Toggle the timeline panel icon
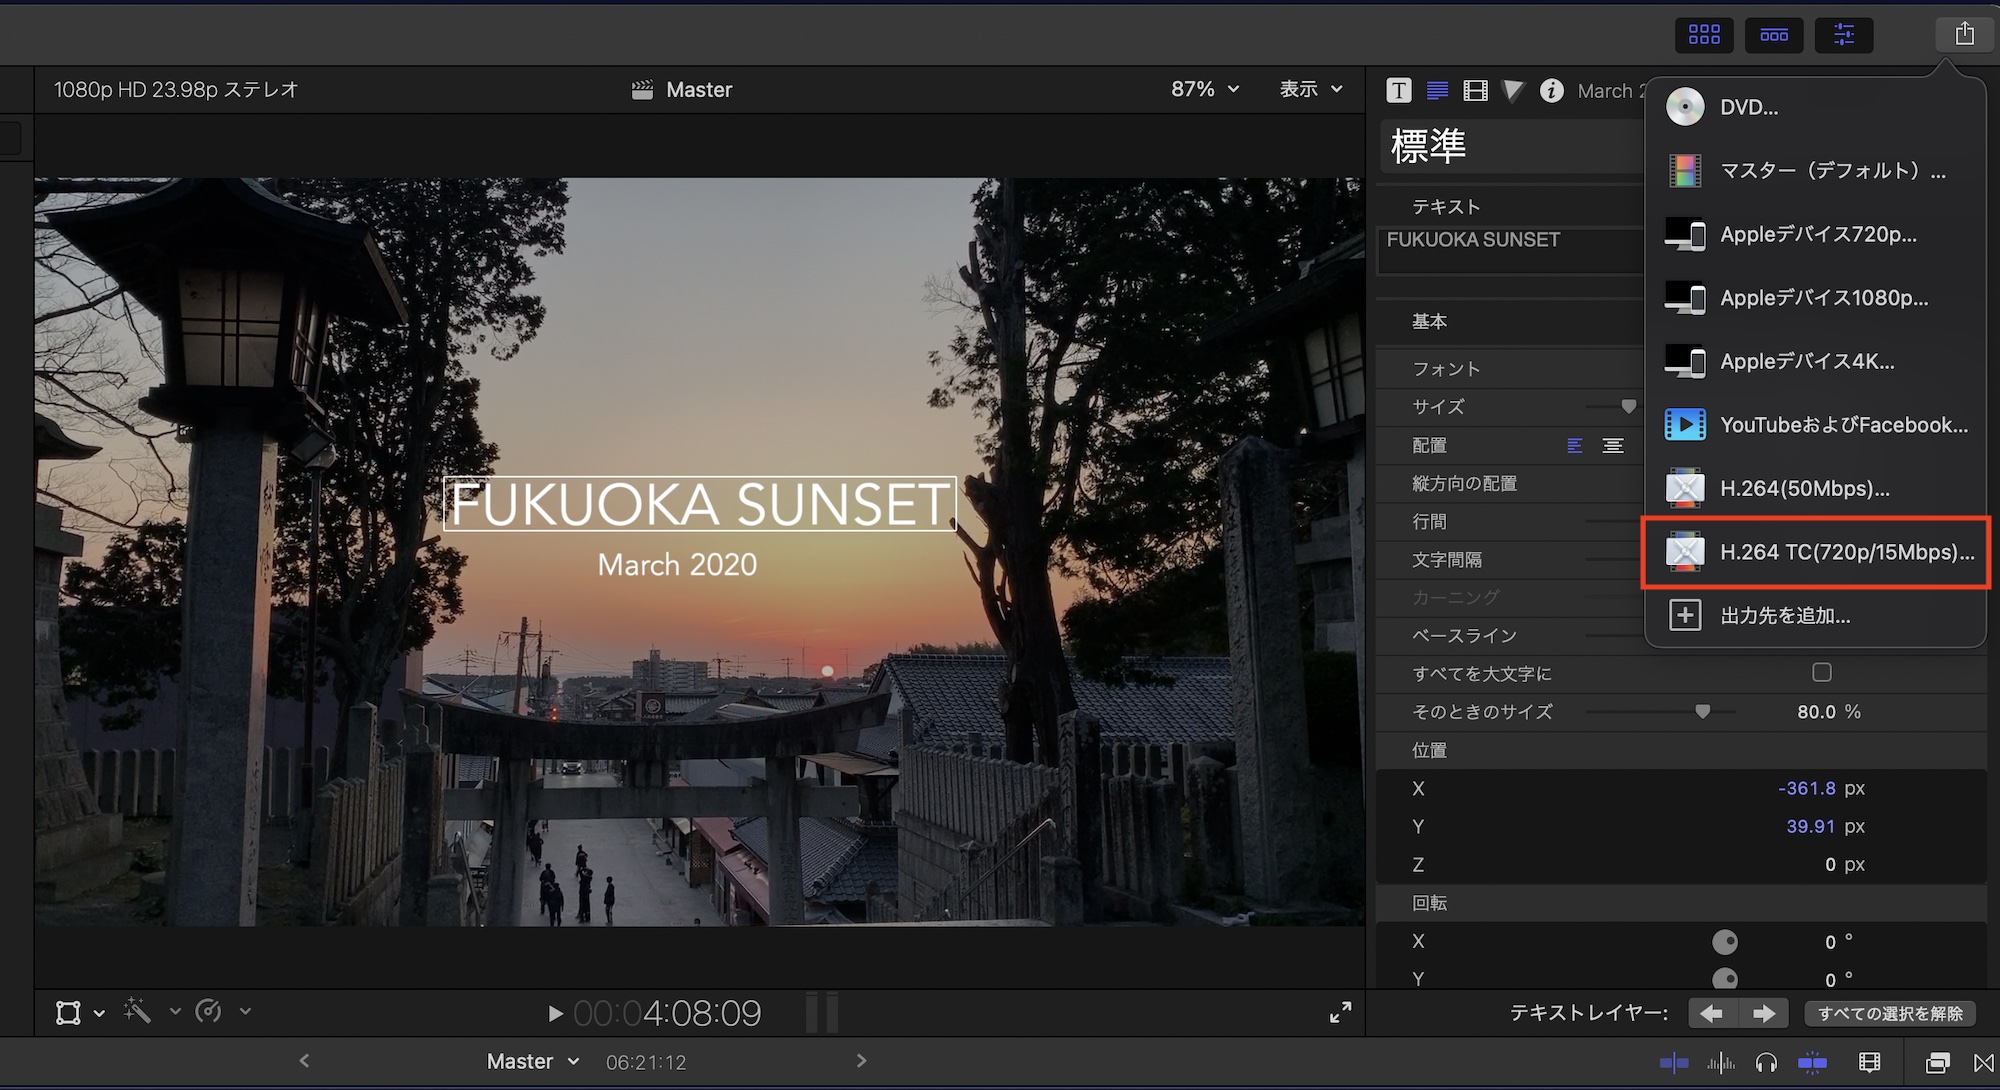2000x1090 pixels. (x=1774, y=35)
